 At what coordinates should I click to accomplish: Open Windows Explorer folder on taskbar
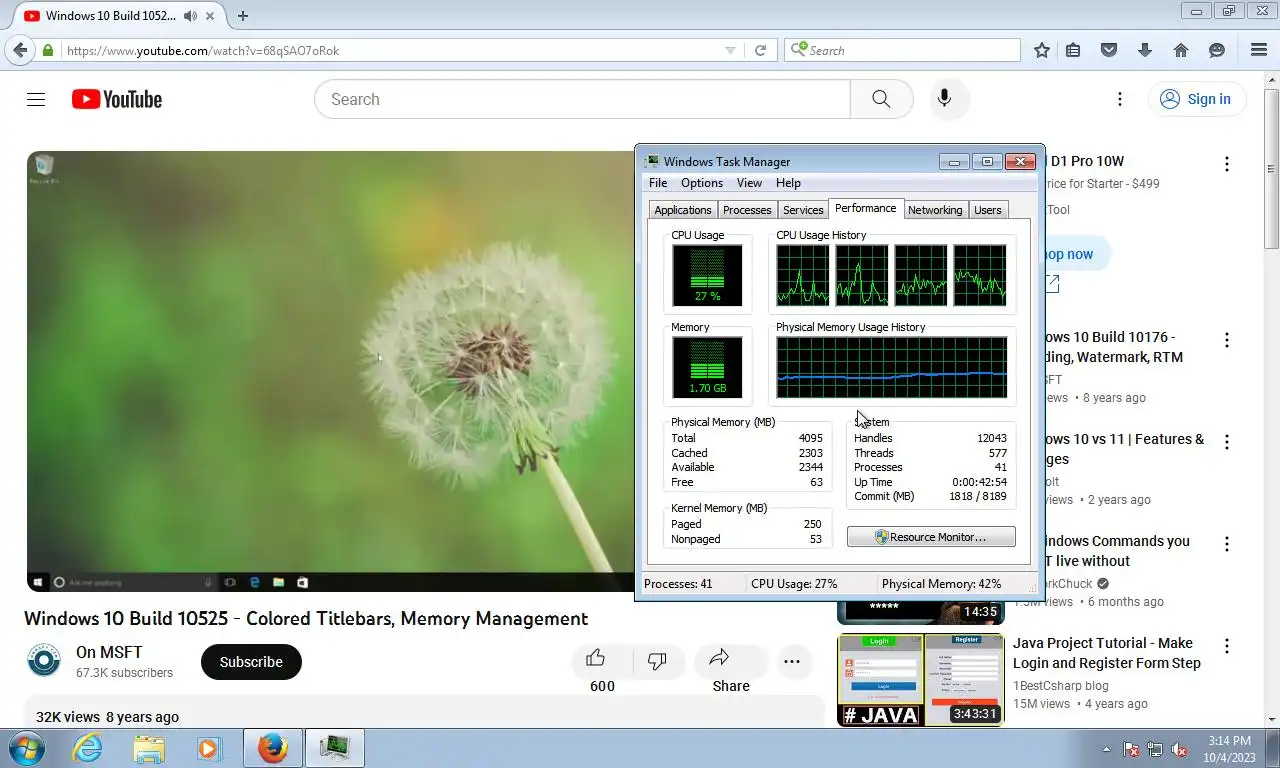click(149, 748)
